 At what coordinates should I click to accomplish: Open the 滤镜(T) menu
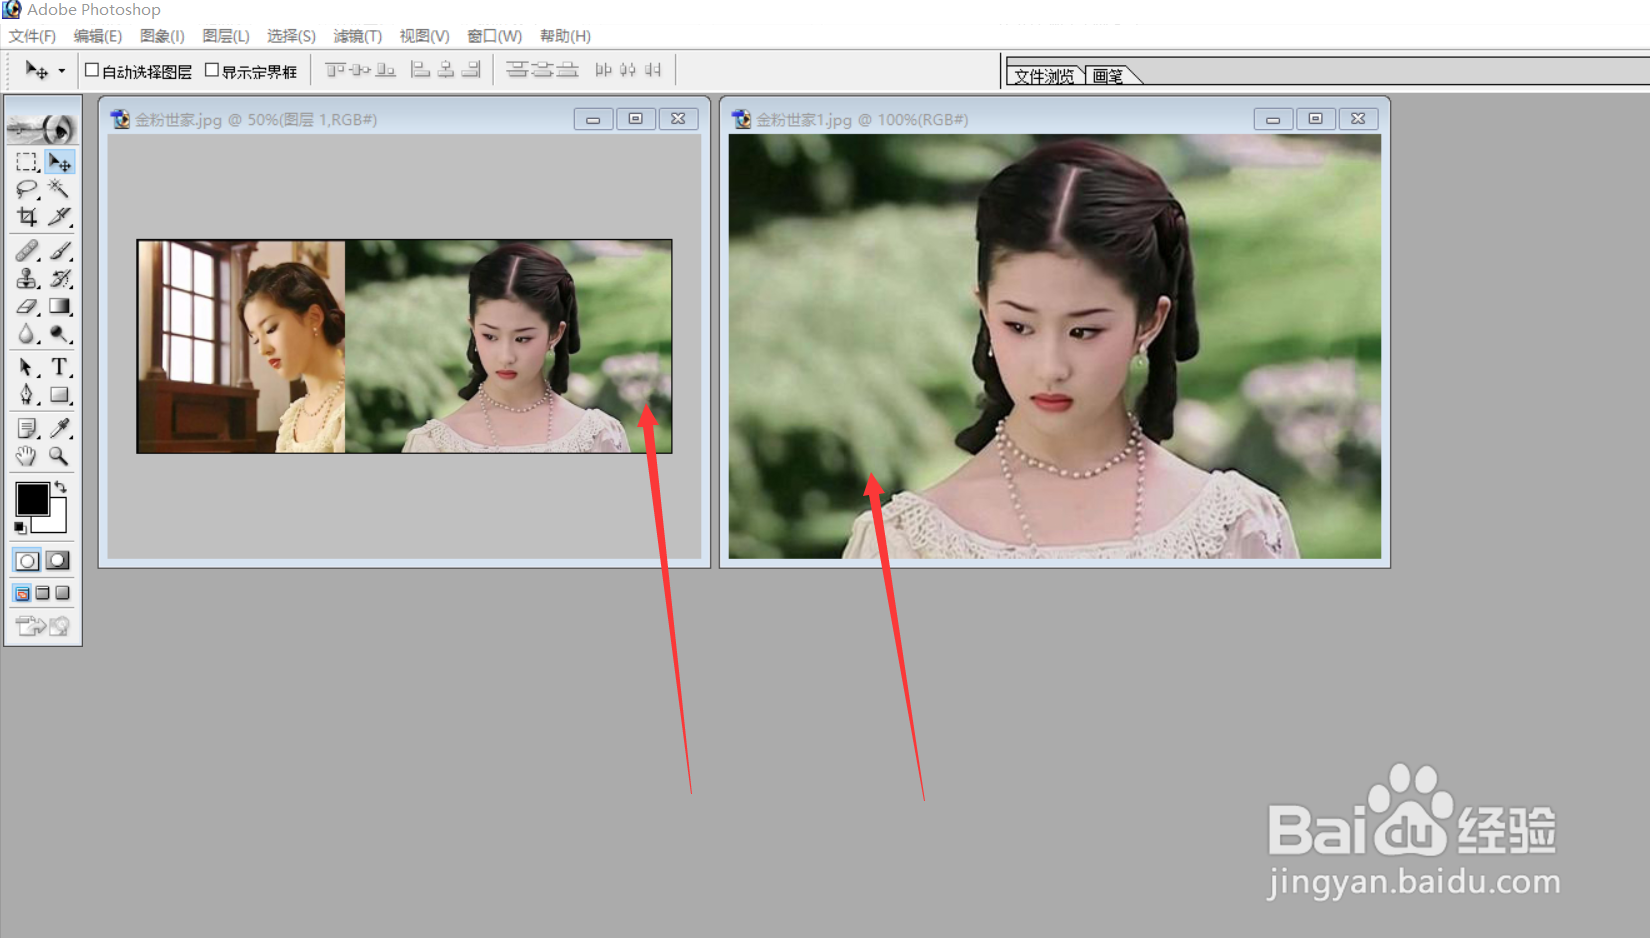(x=358, y=36)
